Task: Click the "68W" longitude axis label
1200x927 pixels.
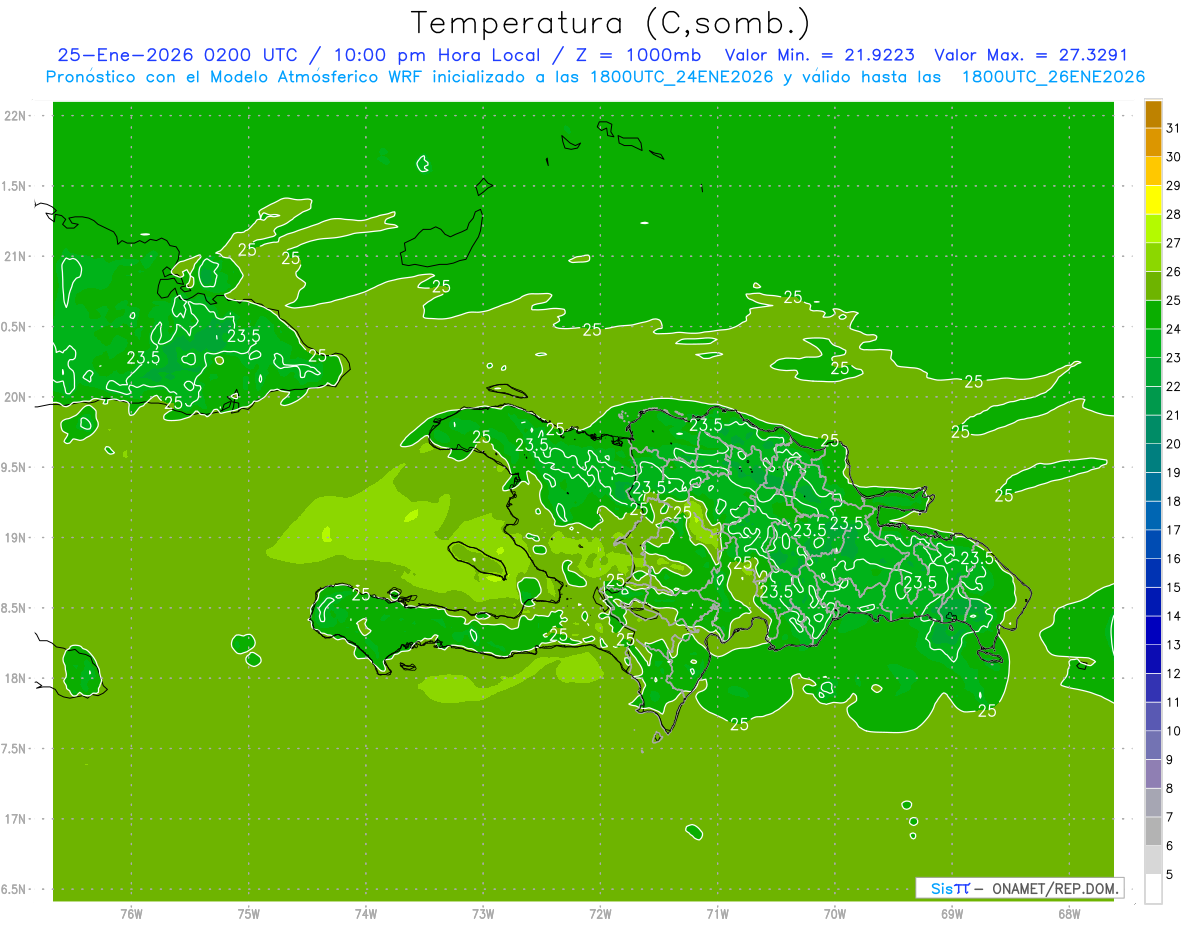Action: pyautogui.click(x=1069, y=913)
